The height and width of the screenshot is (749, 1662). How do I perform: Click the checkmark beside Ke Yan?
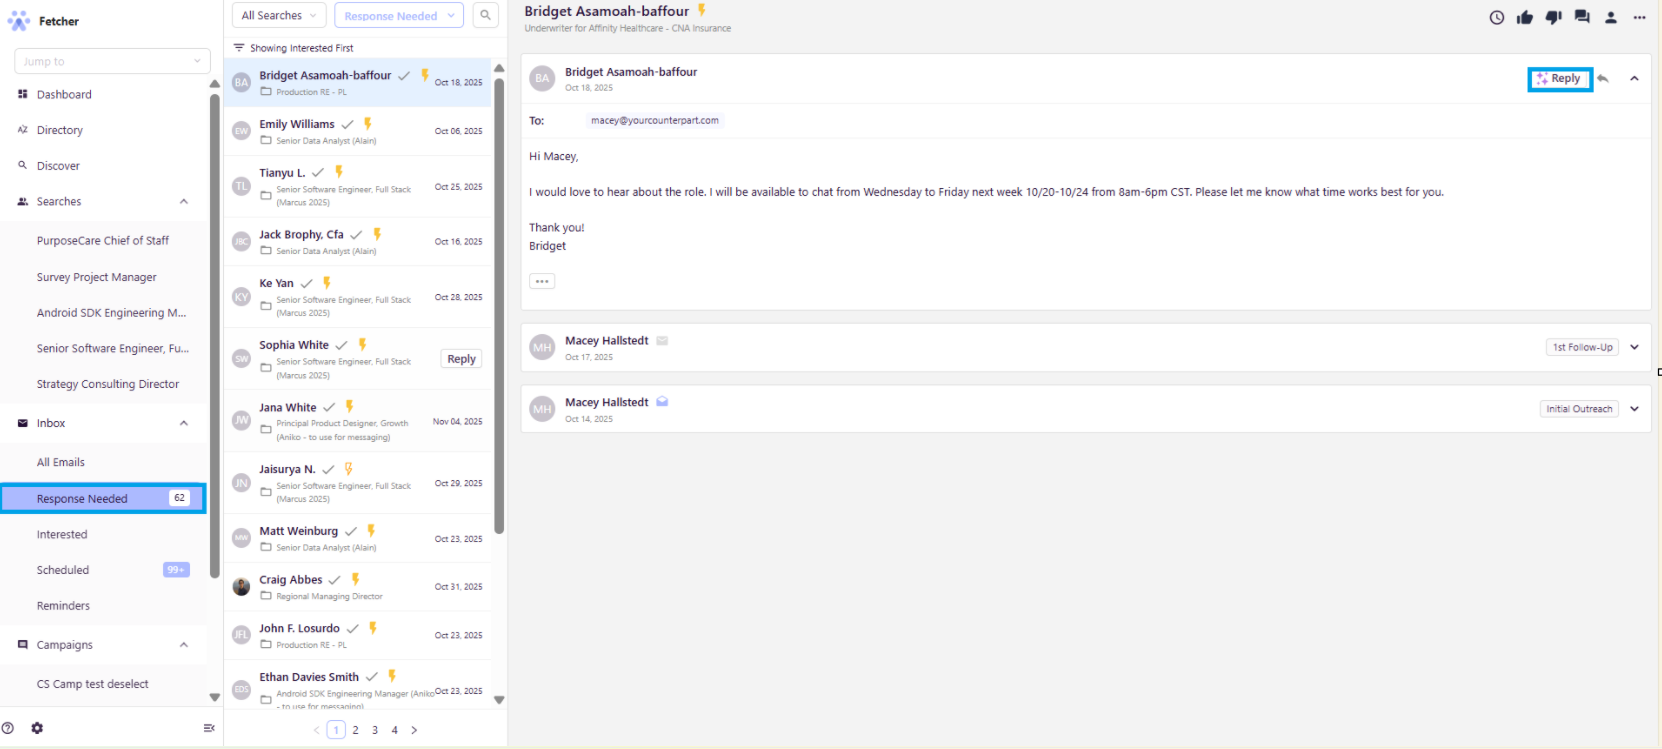[306, 284]
